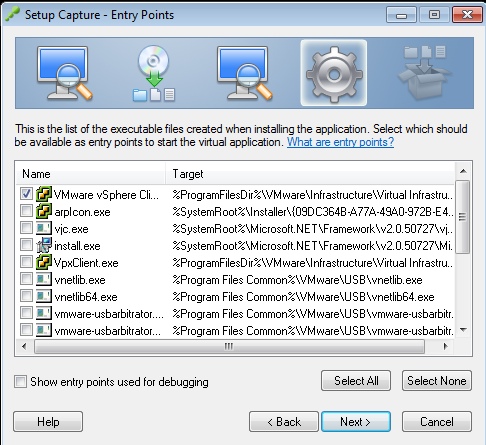Check the last vmware-usbarbitrator entry point
Image resolution: width=486 pixels, height=445 pixels.
point(26,330)
